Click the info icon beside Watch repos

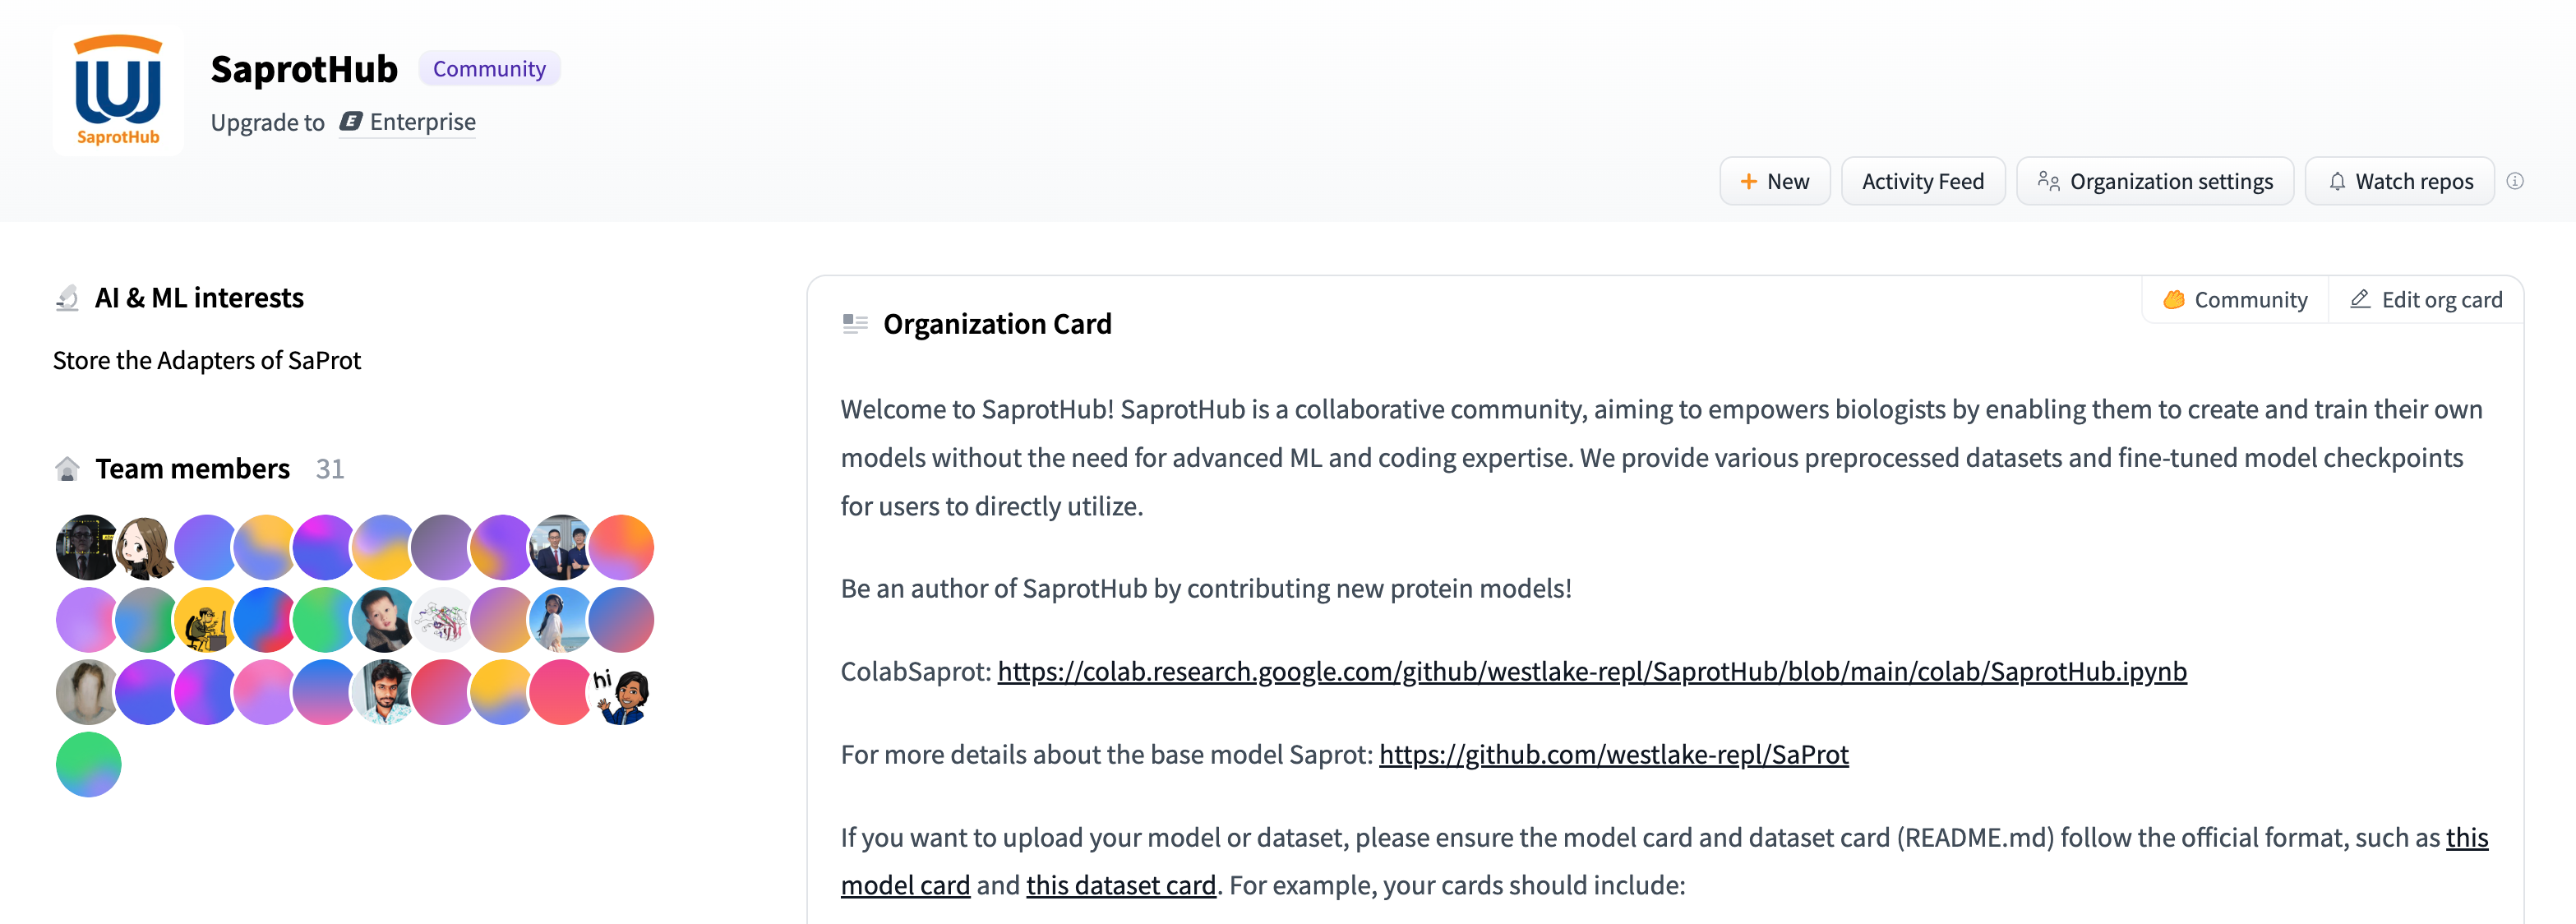[x=2515, y=181]
